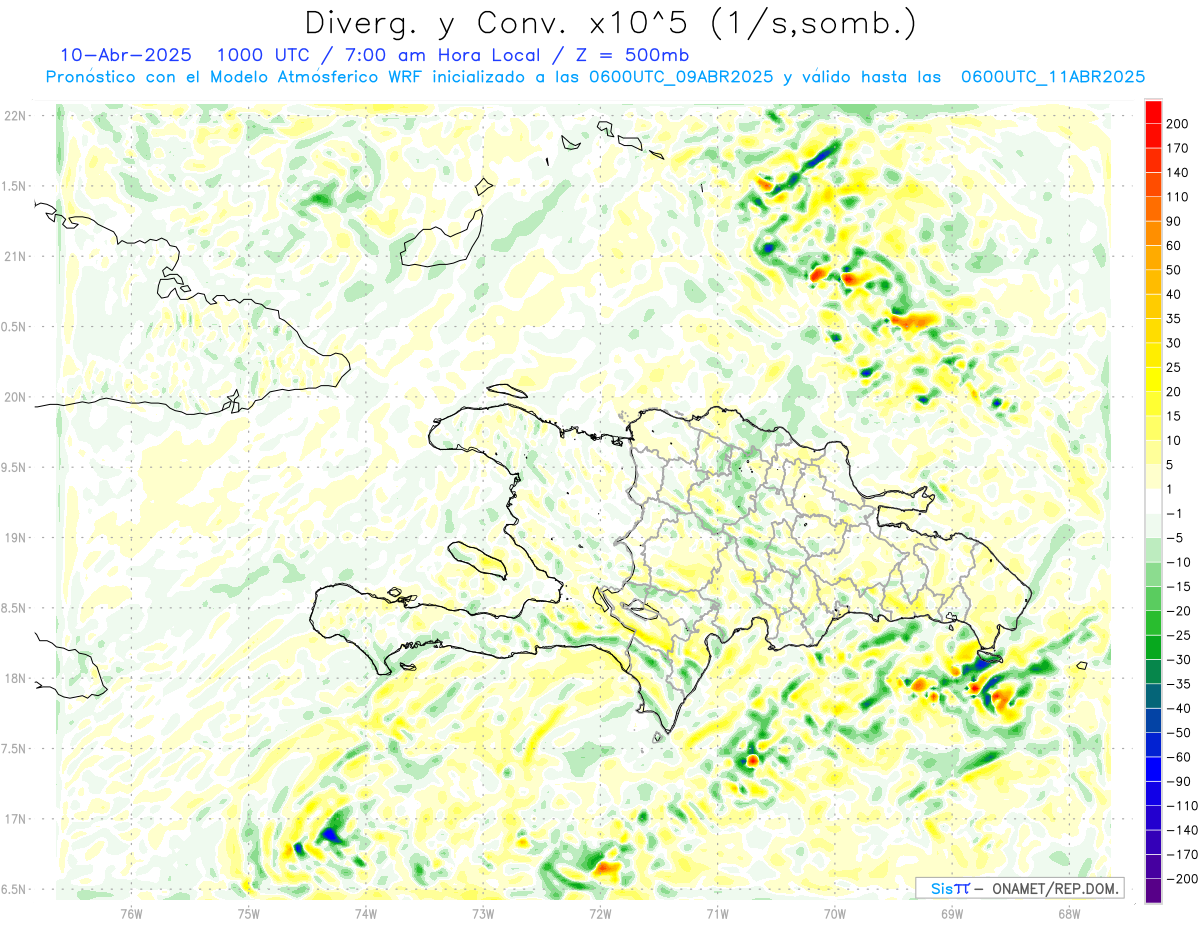The image size is (1200, 927).
Task: Click the color scale label '-15'
Action: point(1177,587)
